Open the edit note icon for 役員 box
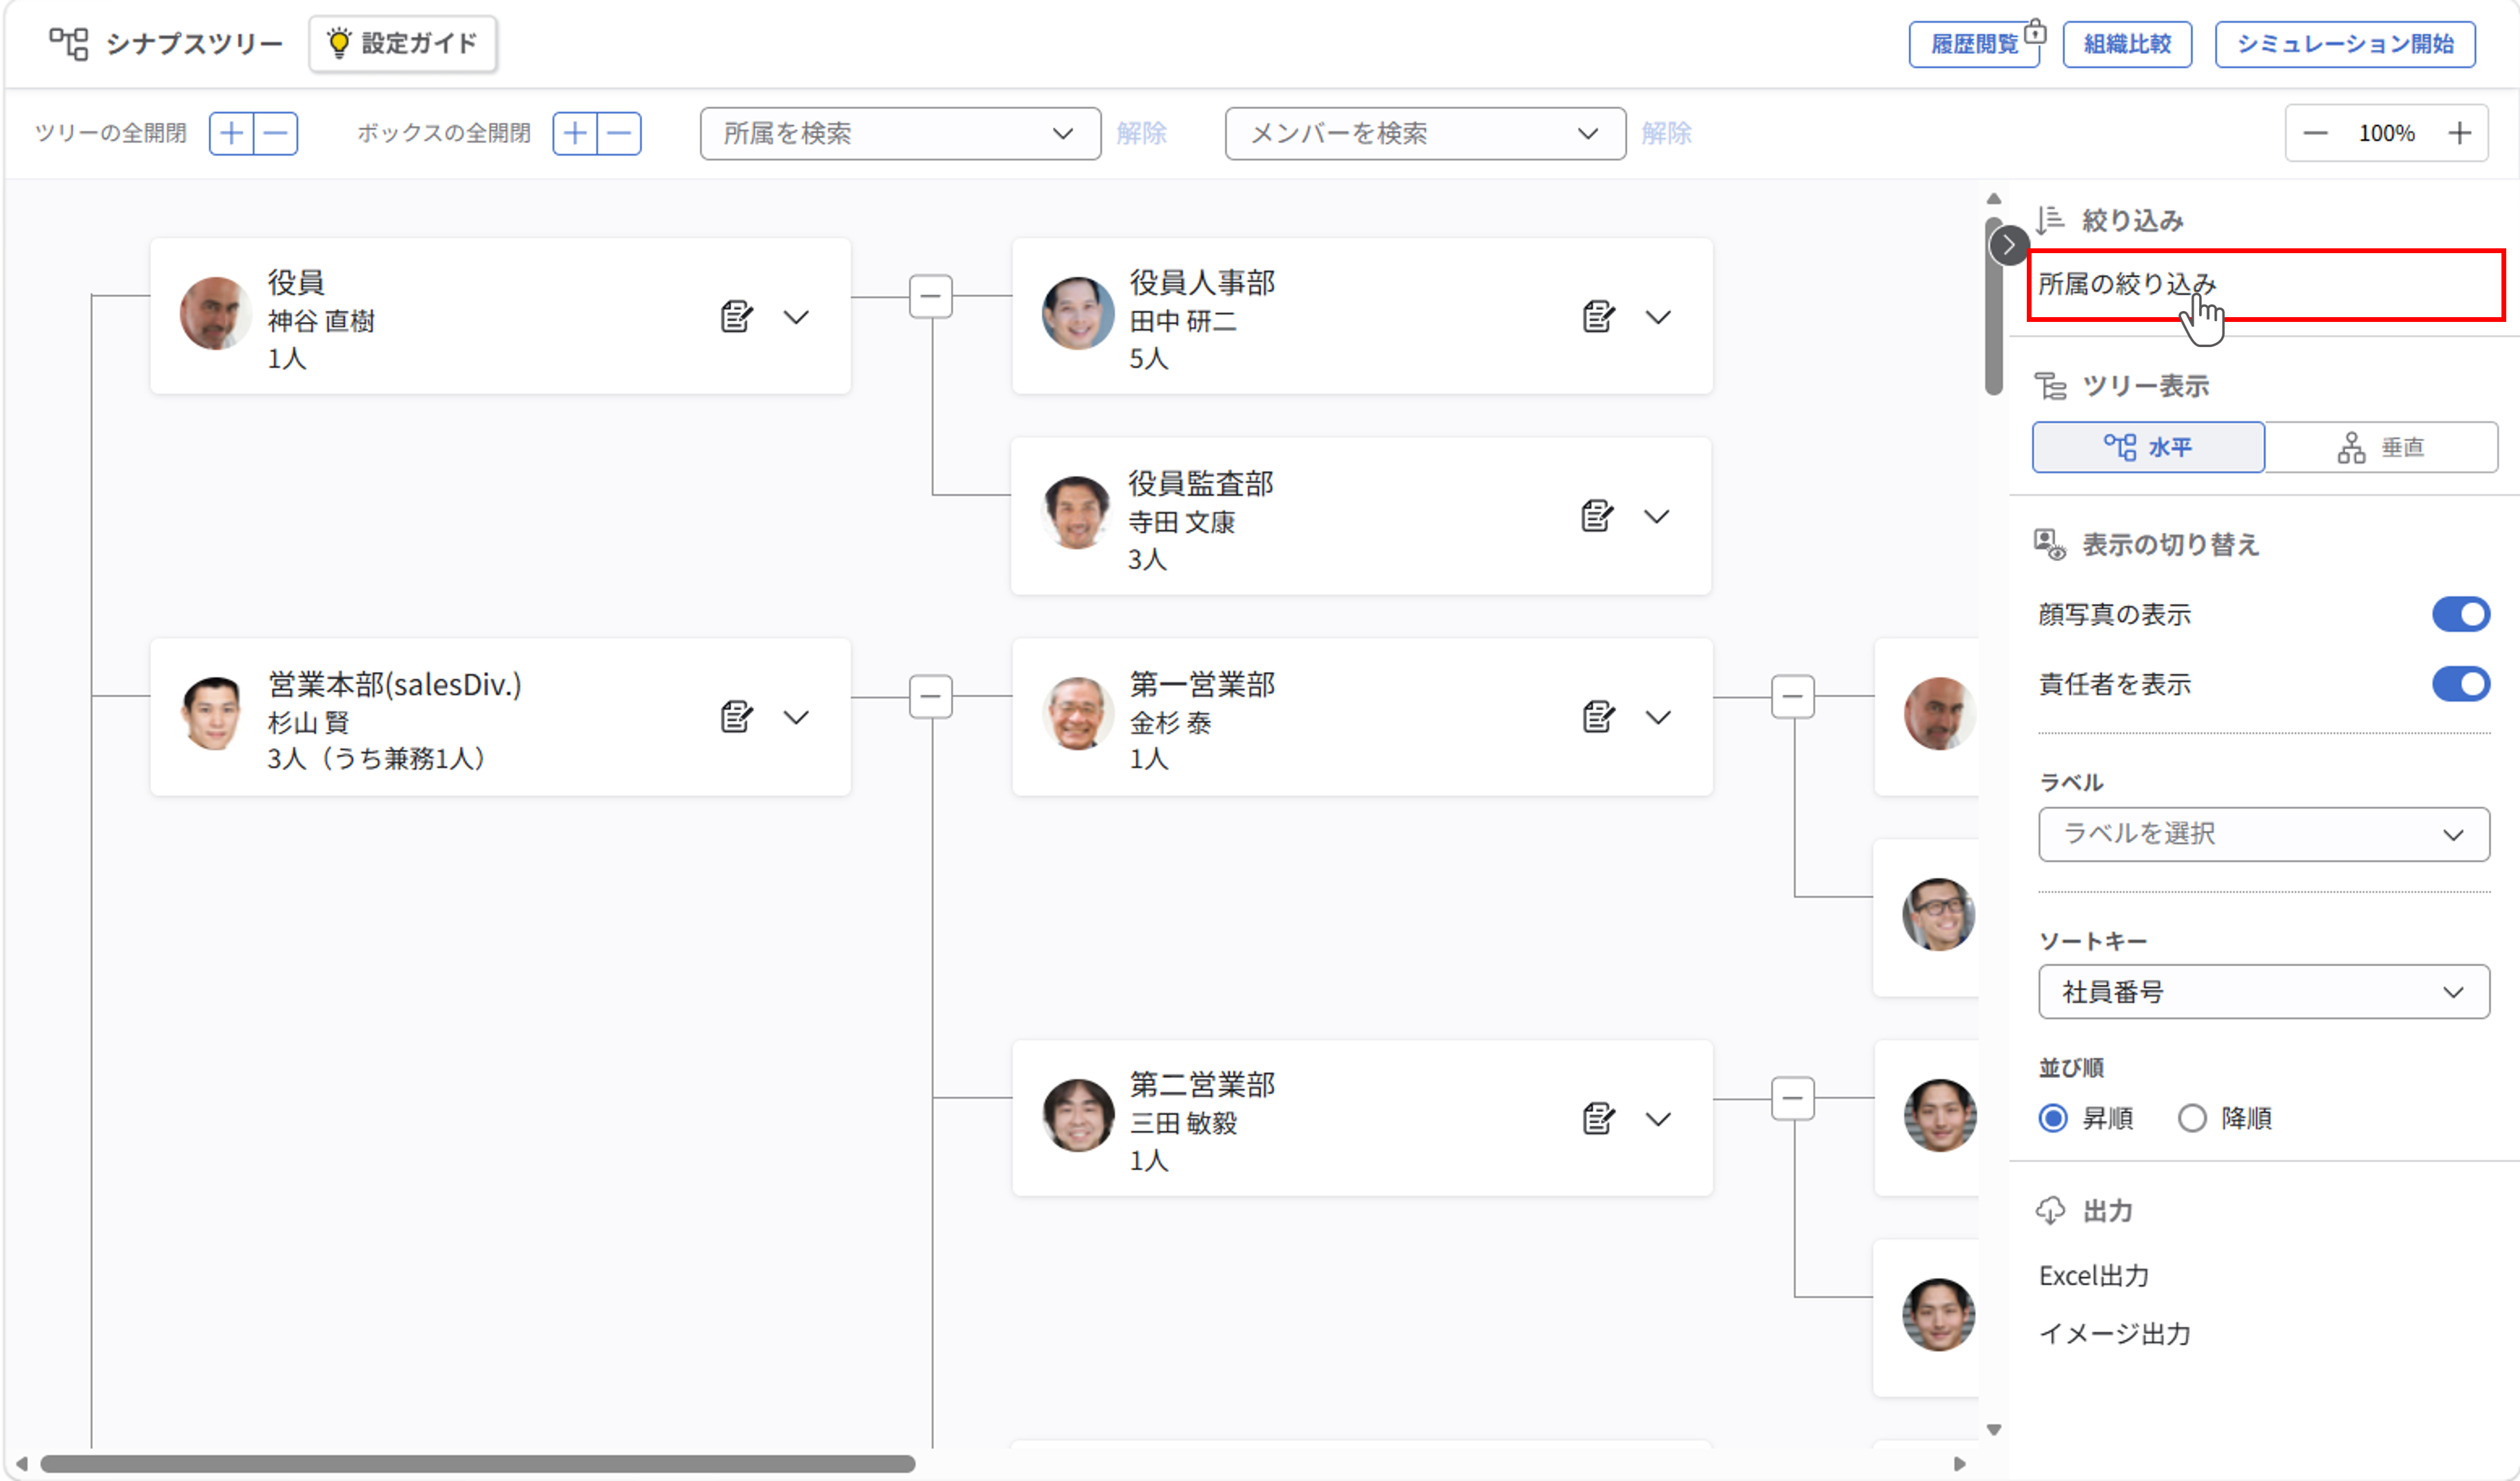This screenshot has width=2520, height=1481. 736,316
